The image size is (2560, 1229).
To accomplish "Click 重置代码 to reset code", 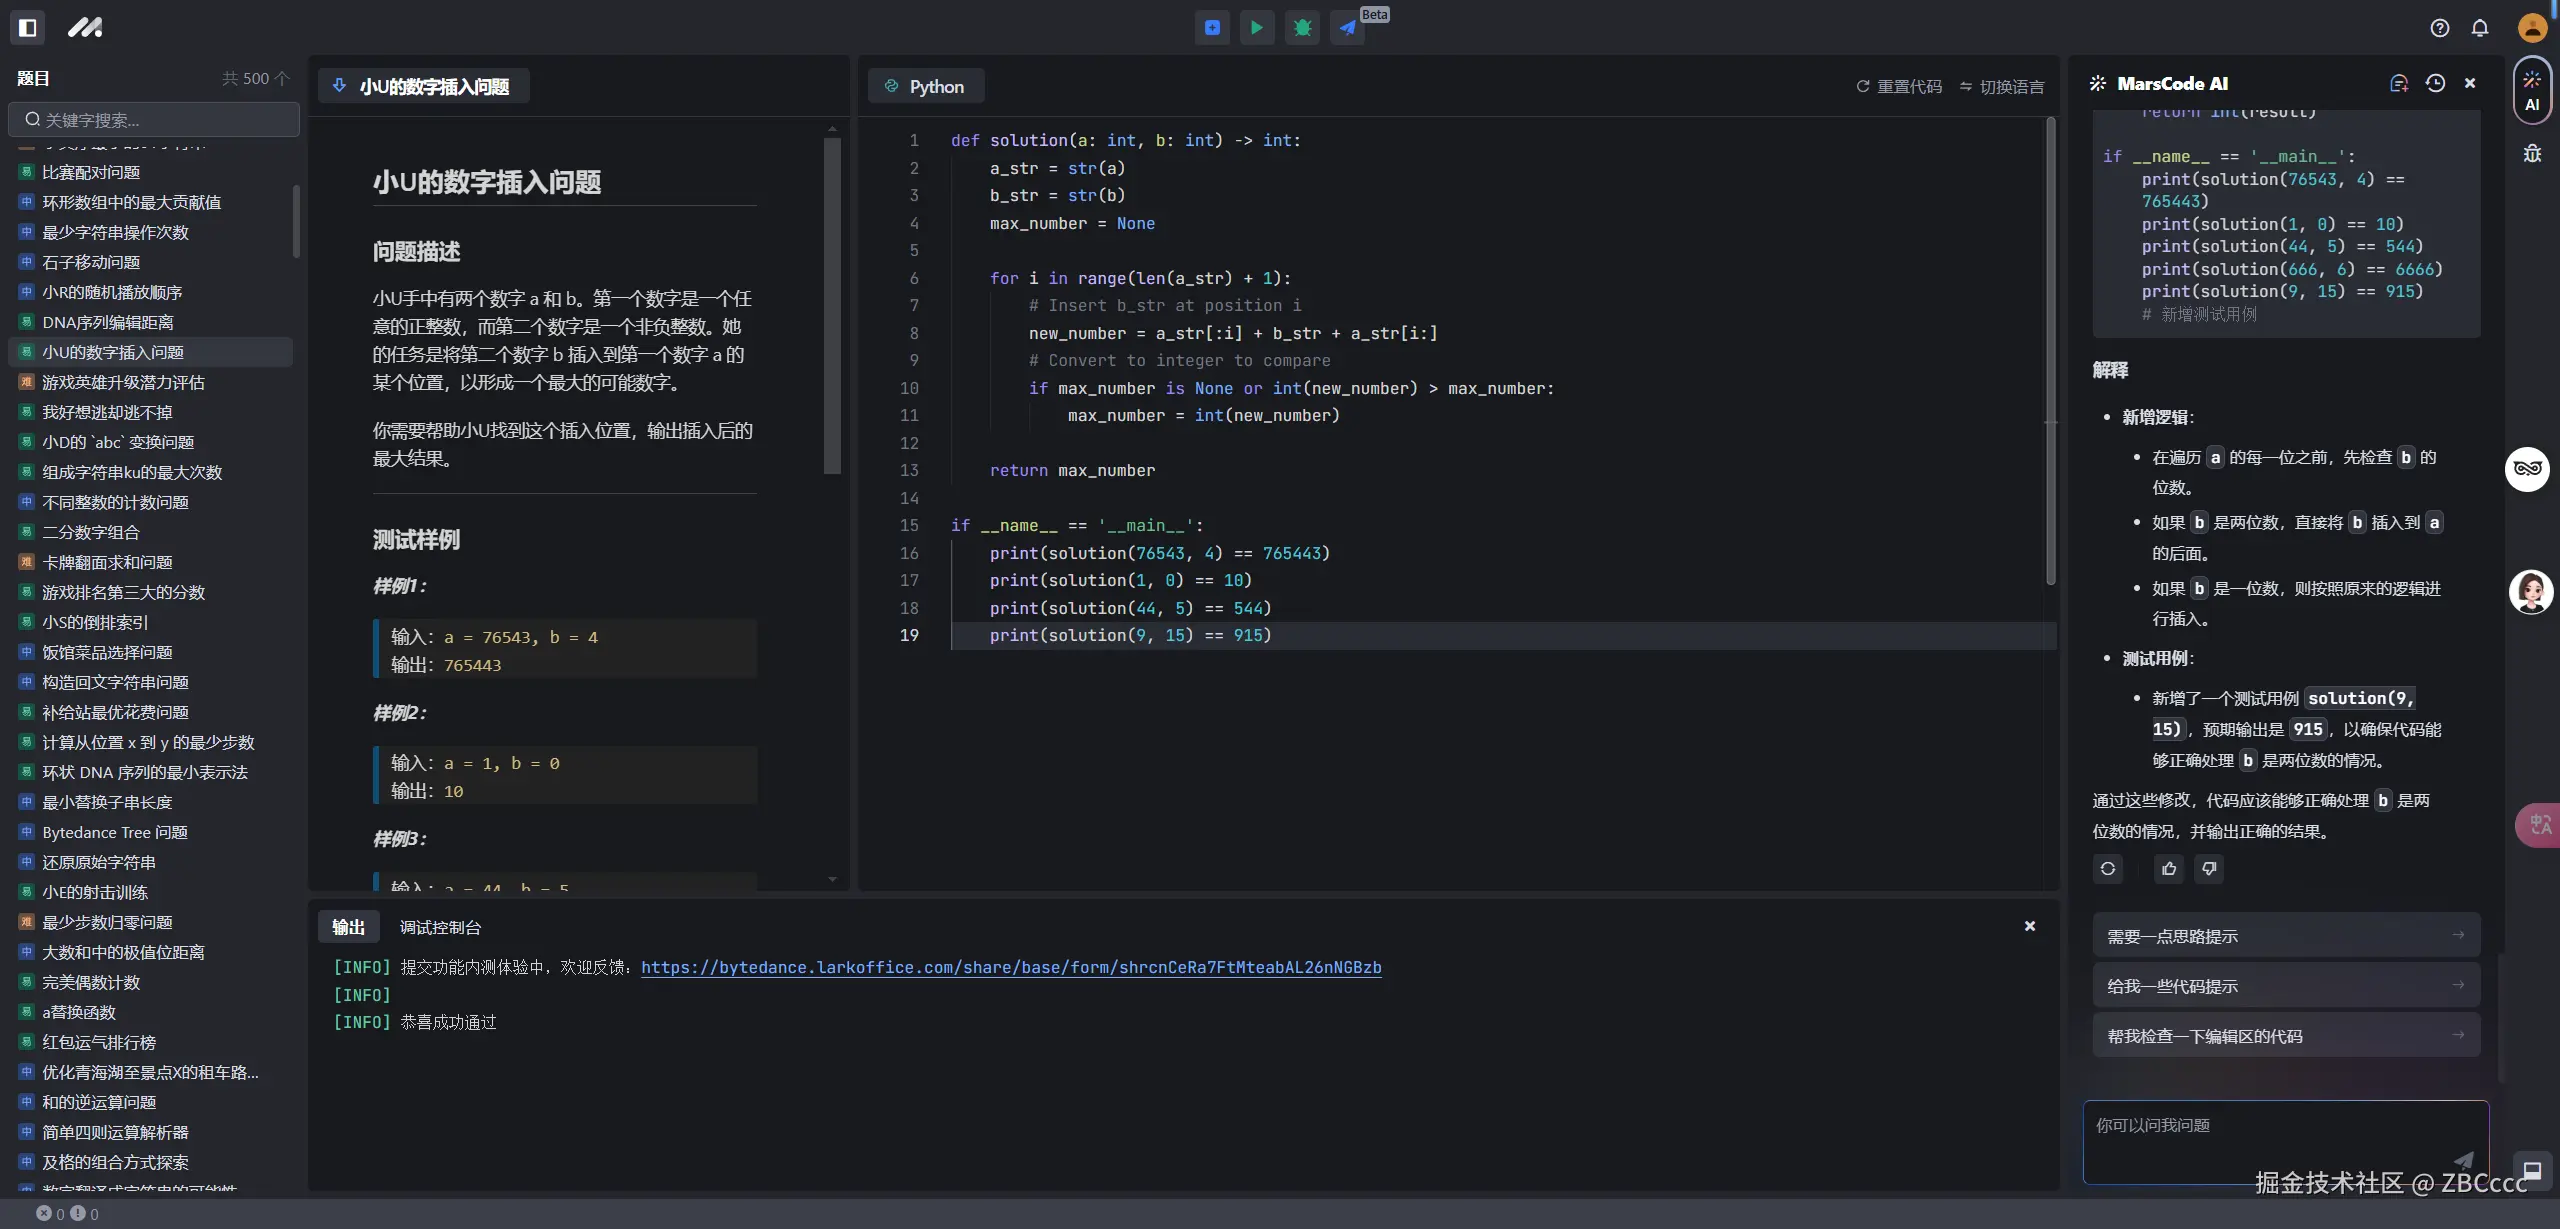I will [x=1899, y=87].
